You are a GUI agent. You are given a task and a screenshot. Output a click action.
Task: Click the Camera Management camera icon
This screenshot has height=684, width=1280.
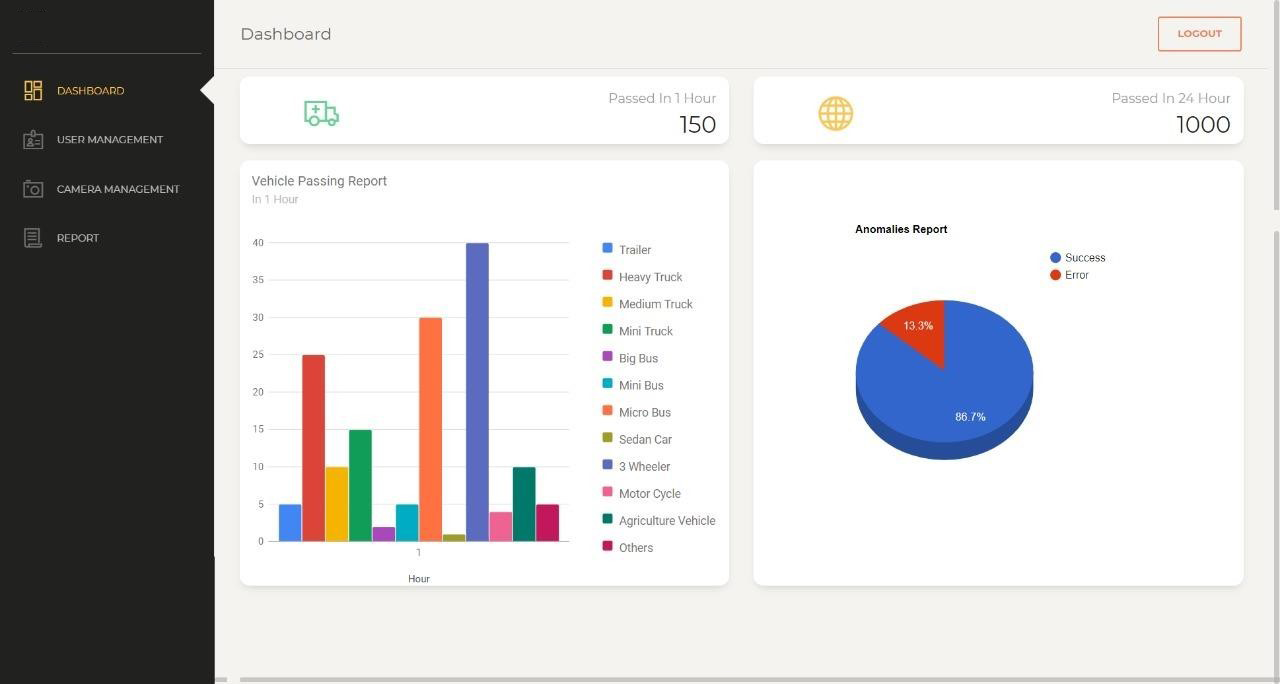[x=33, y=189]
